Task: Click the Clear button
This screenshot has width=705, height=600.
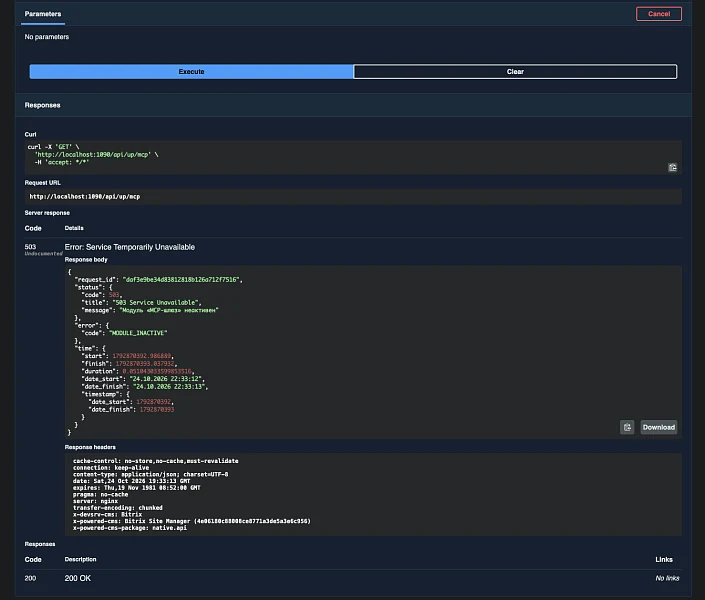Action: pyautogui.click(x=515, y=72)
